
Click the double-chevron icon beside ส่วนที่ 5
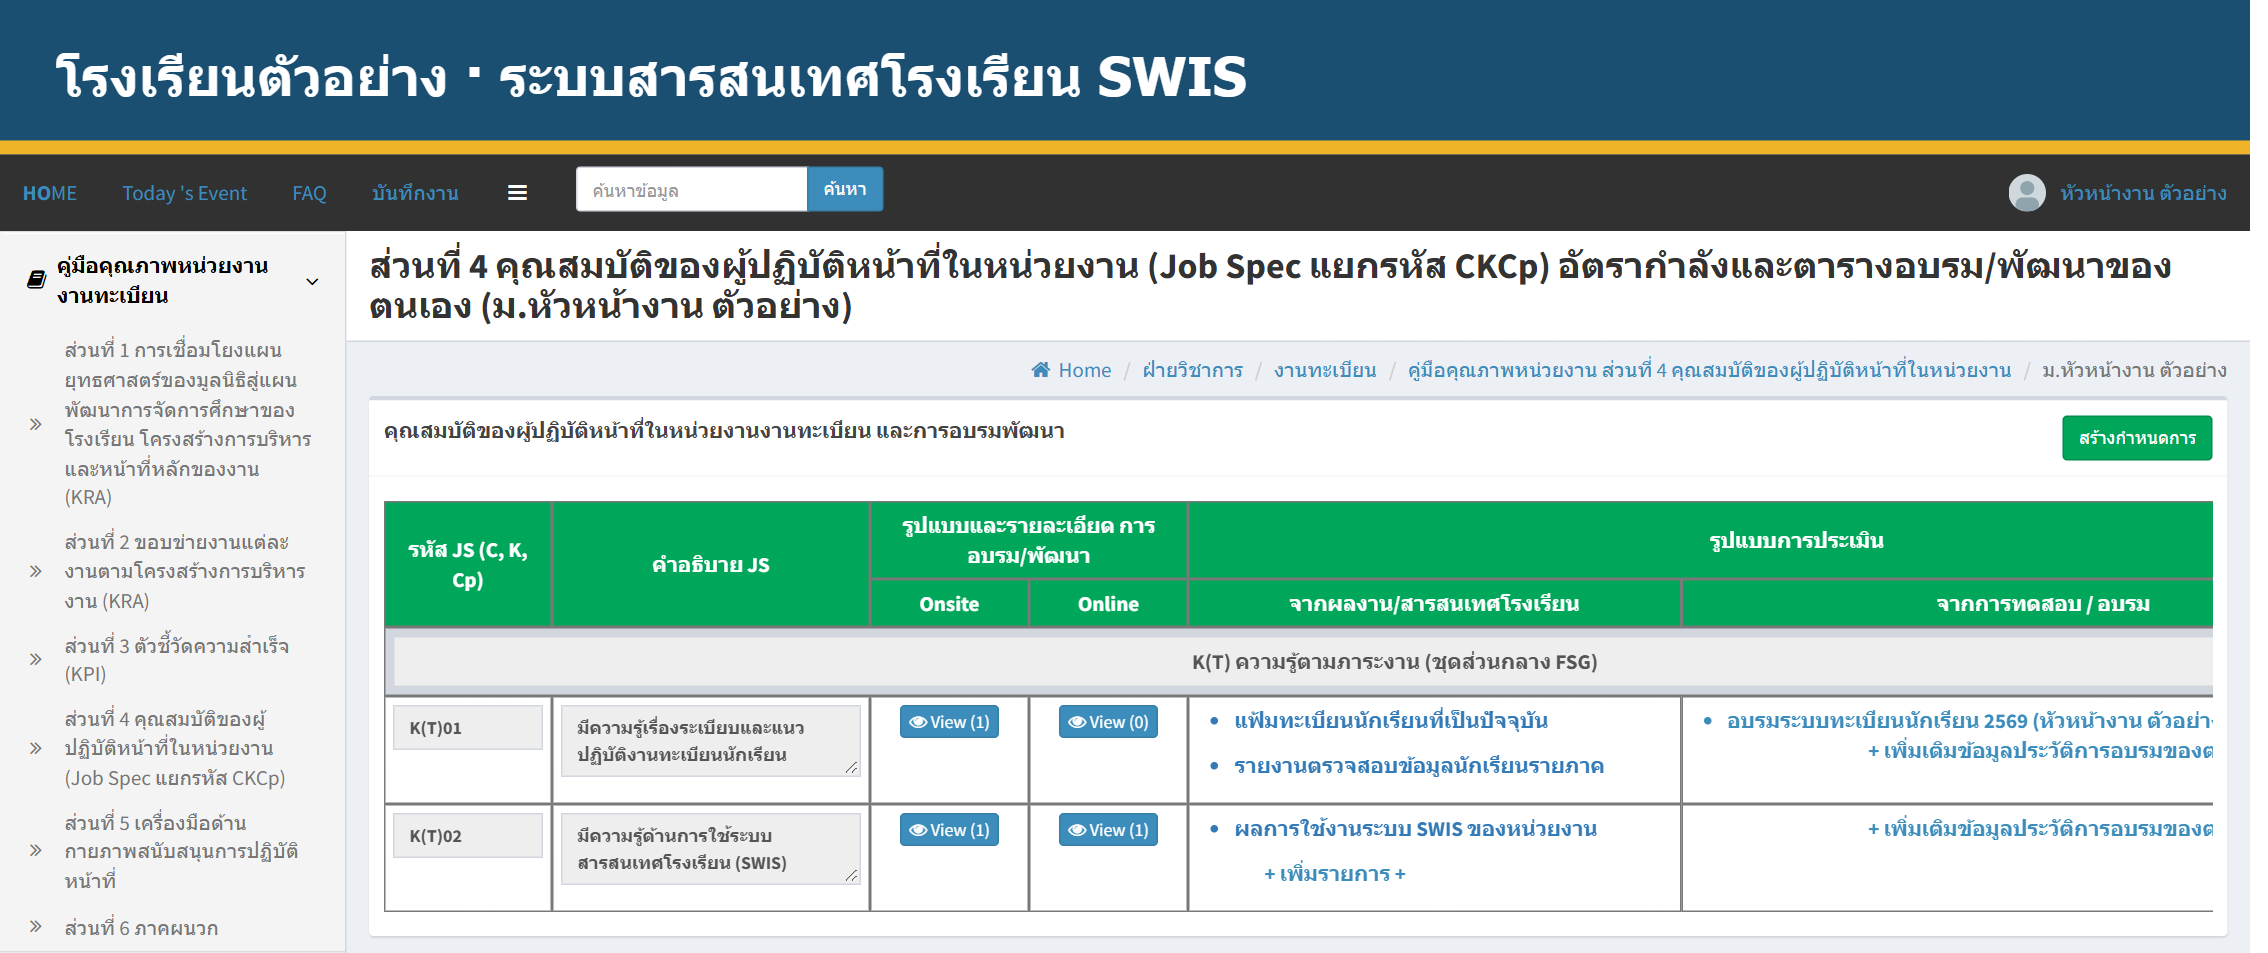36,851
